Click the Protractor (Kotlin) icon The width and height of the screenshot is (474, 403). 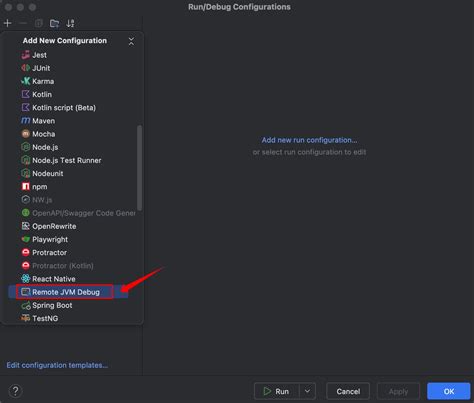click(26, 265)
